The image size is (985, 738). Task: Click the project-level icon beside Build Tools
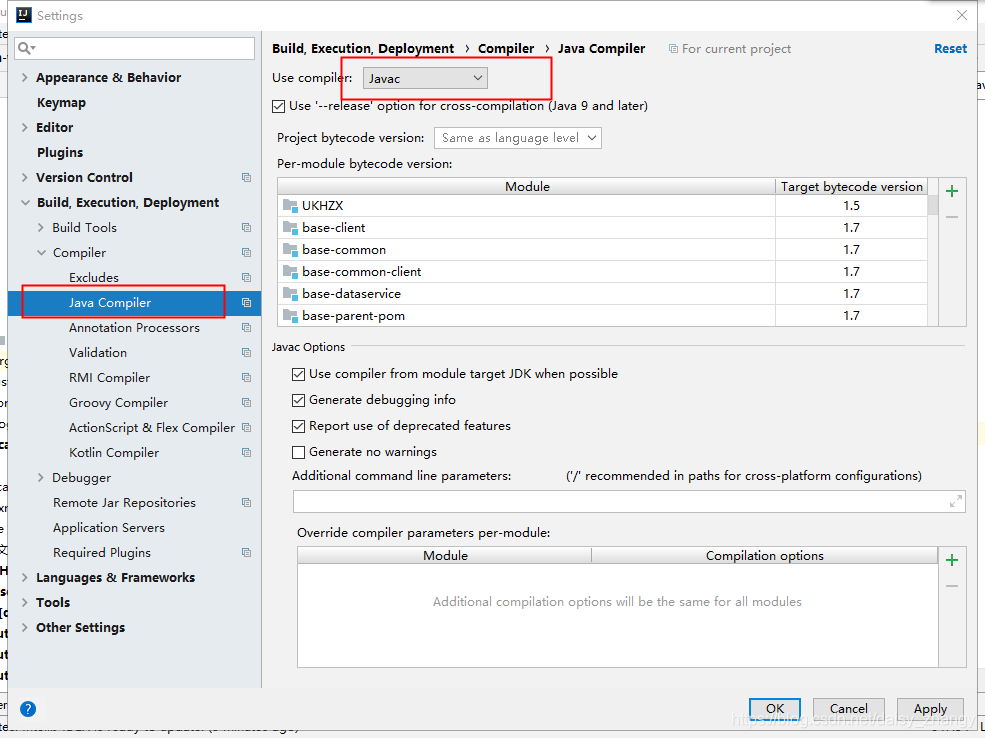(x=246, y=227)
